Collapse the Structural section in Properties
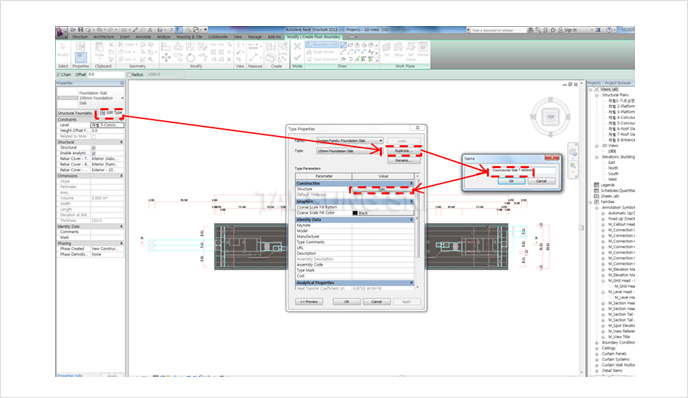This screenshot has width=688, height=398. click(122, 142)
